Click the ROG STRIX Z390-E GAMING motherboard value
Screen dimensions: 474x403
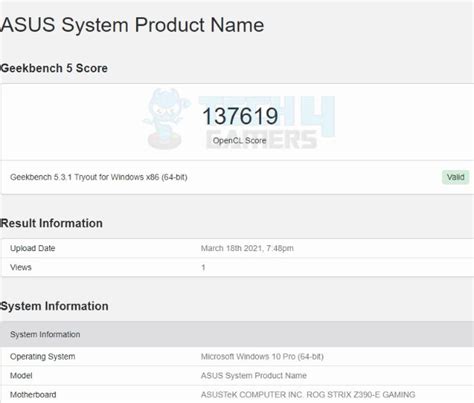pyautogui.click(x=308, y=395)
